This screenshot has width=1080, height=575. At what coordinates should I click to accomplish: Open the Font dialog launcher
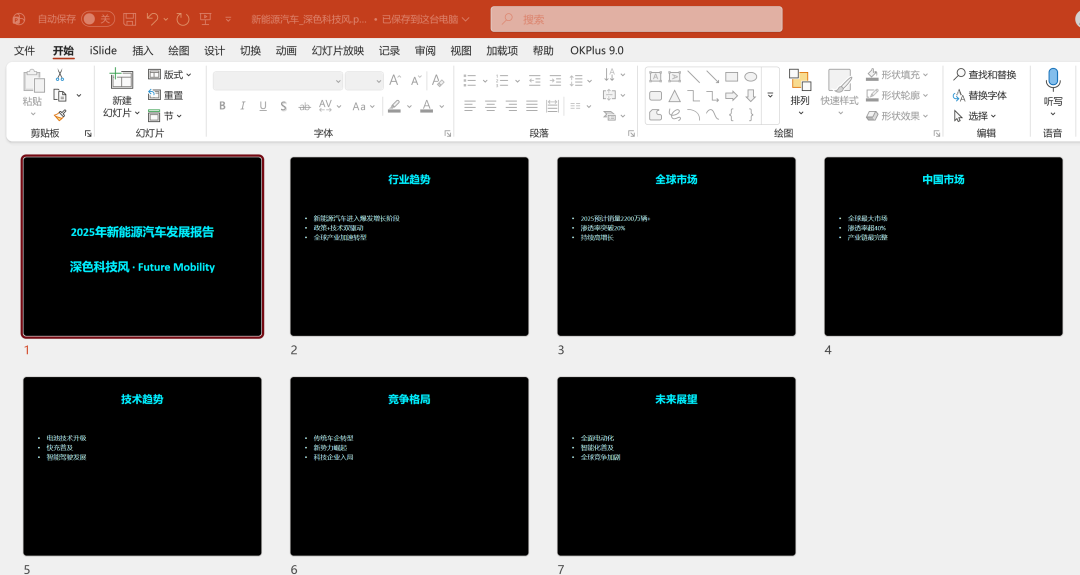[x=448, y=134]
